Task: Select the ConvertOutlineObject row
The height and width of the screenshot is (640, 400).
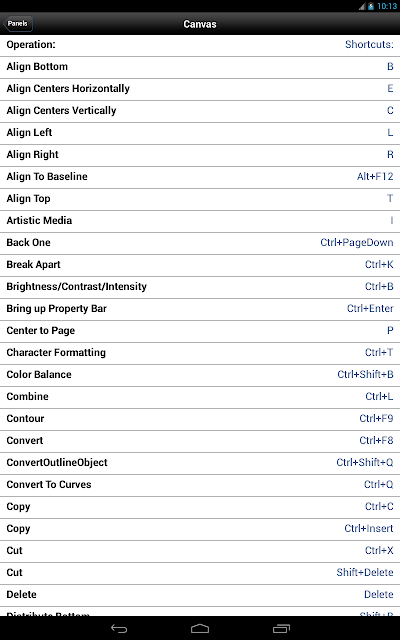Action: pos(200,463)
